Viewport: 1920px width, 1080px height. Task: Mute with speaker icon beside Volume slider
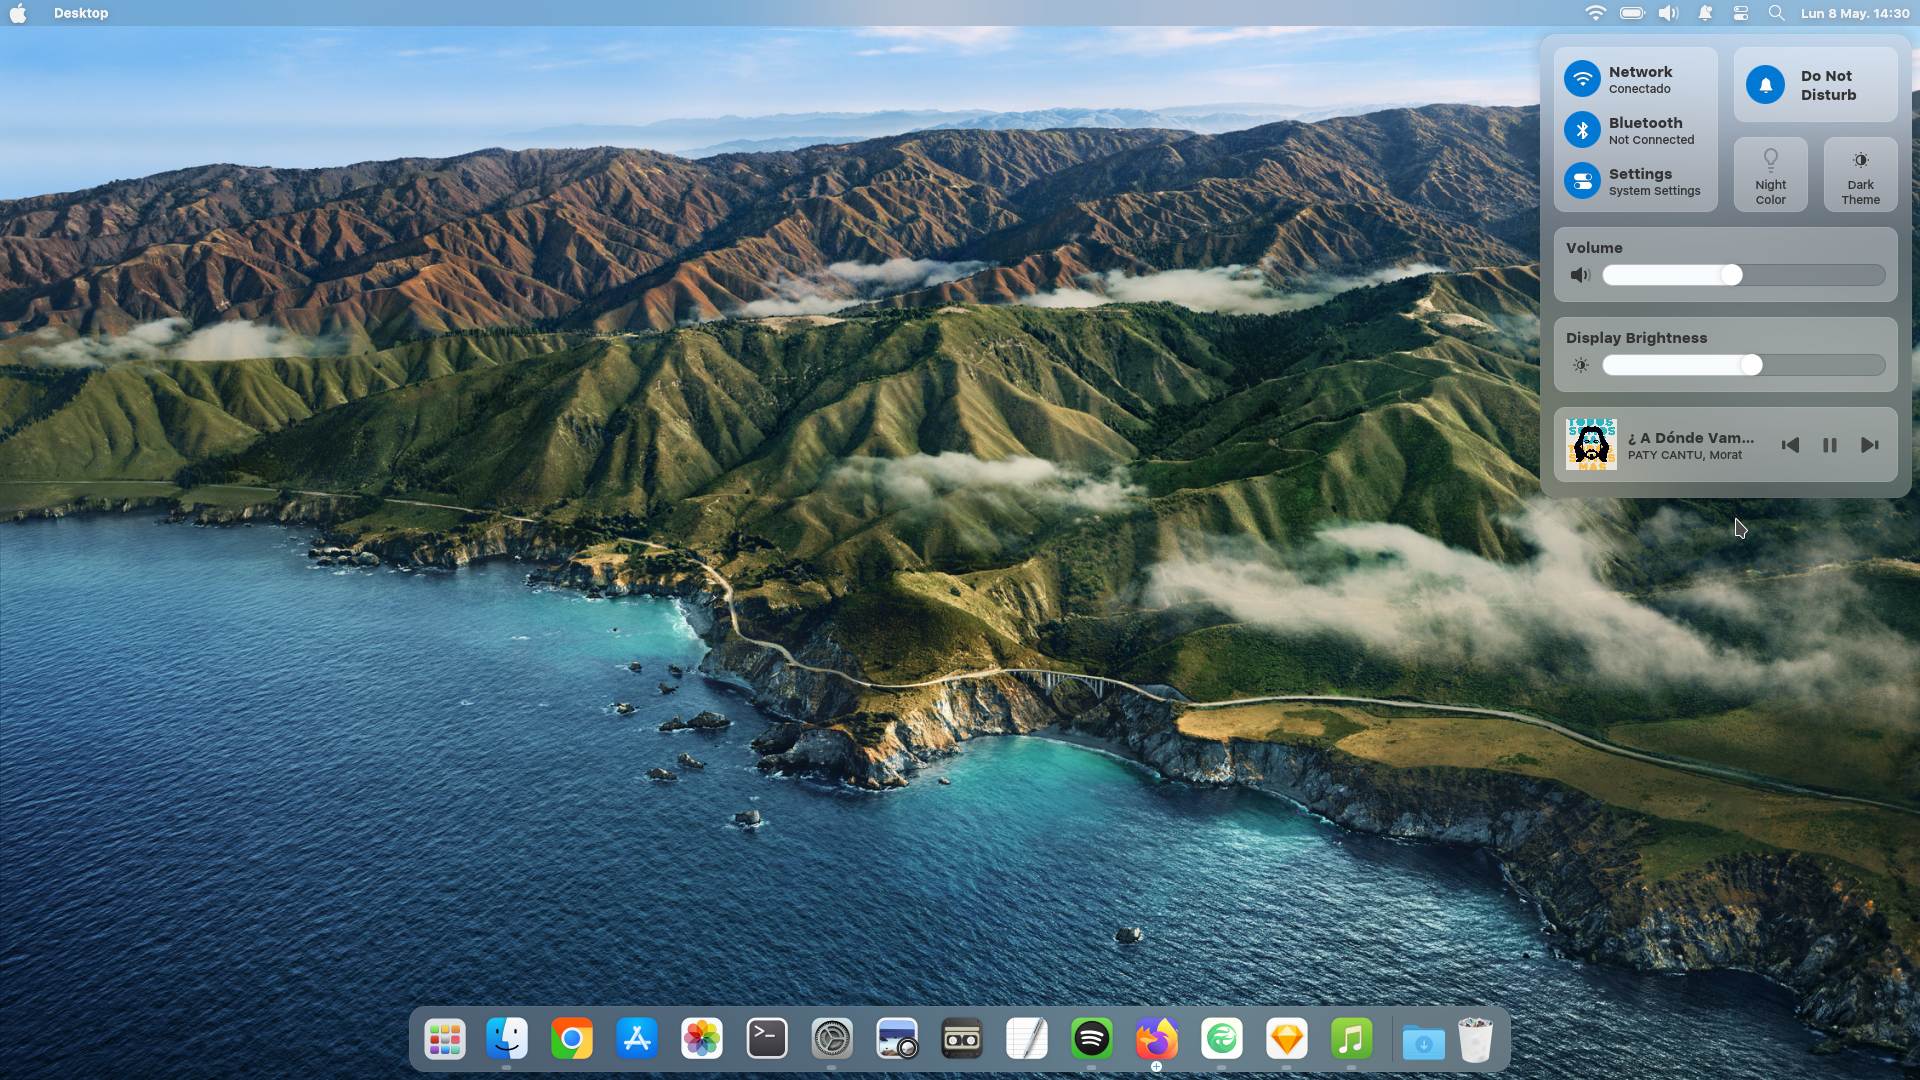1580,275
